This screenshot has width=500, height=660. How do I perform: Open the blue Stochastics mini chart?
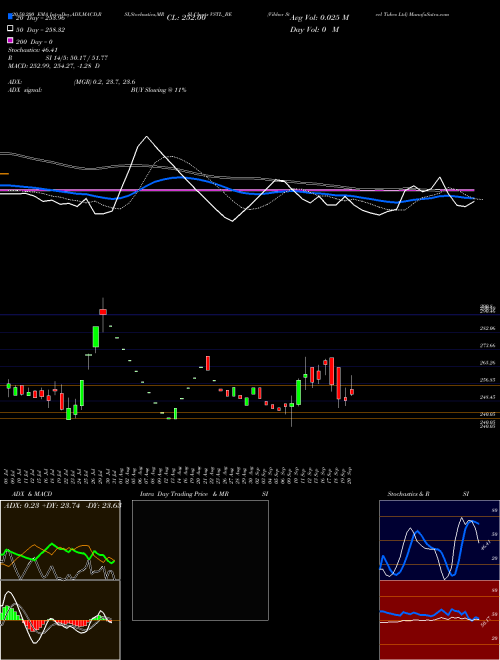pyautogui.click(x=439, y=540)
